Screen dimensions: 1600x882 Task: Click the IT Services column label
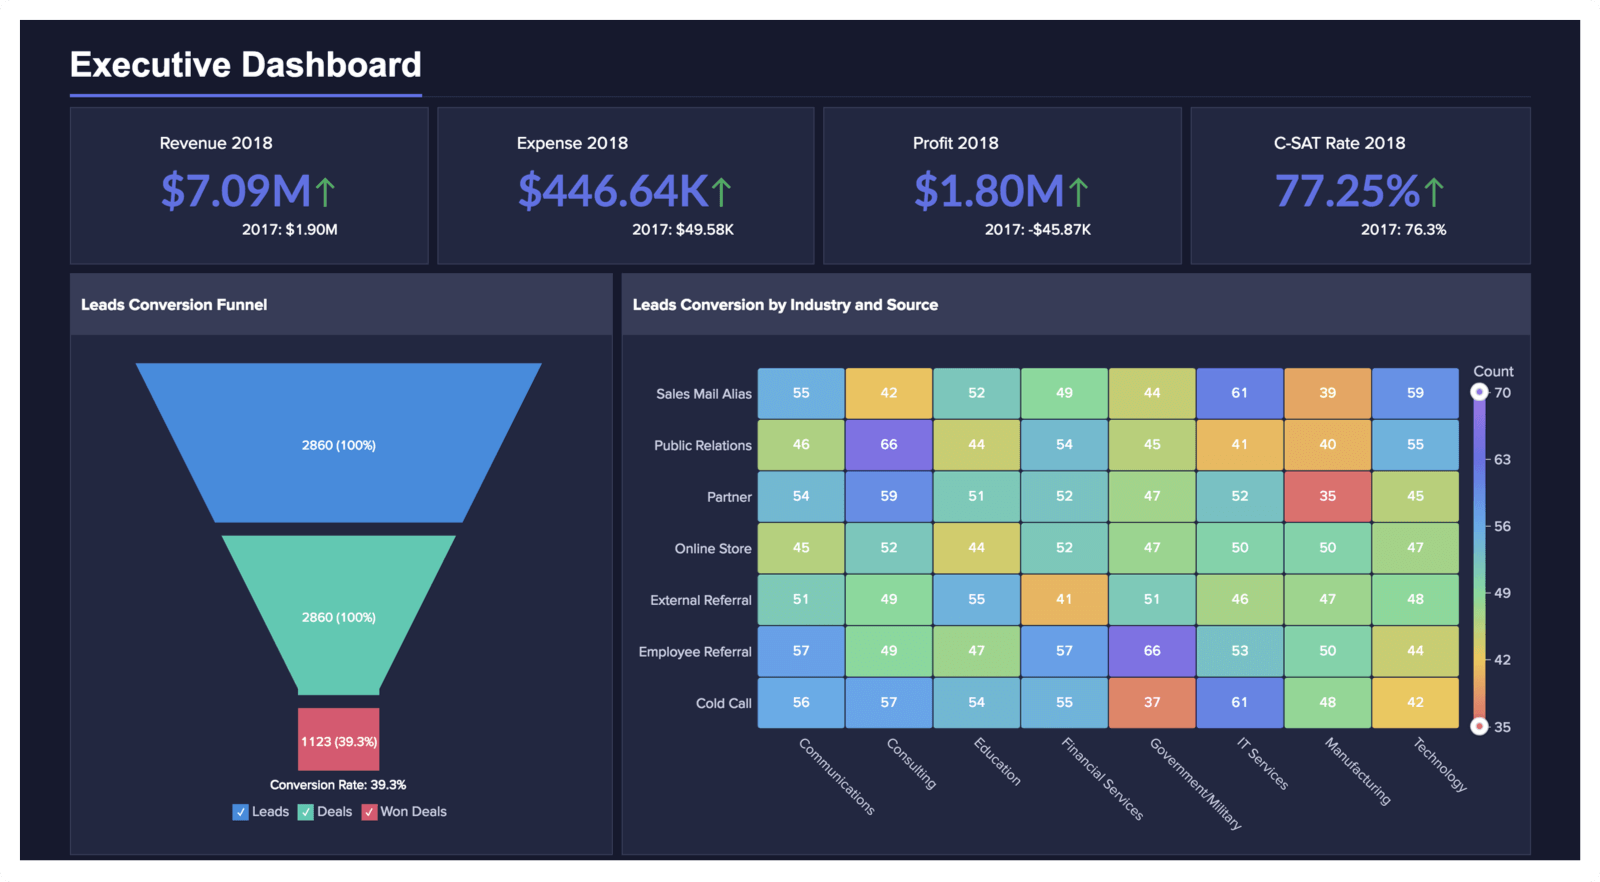1262,763
